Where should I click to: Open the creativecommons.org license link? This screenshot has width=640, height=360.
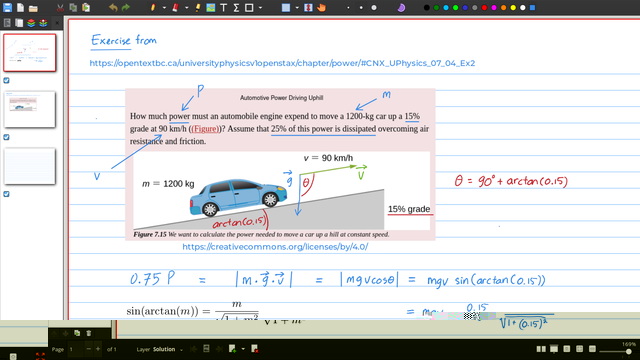click(275, 247)
